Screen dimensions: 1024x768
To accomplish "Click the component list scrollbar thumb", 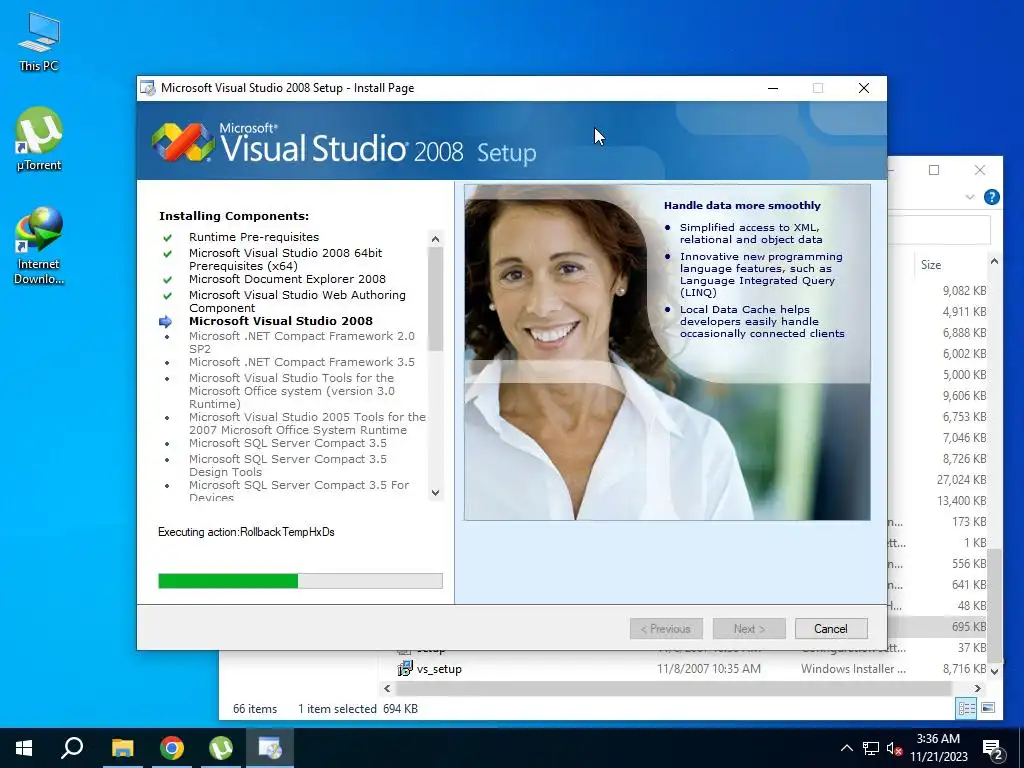I will click(436, 298).
